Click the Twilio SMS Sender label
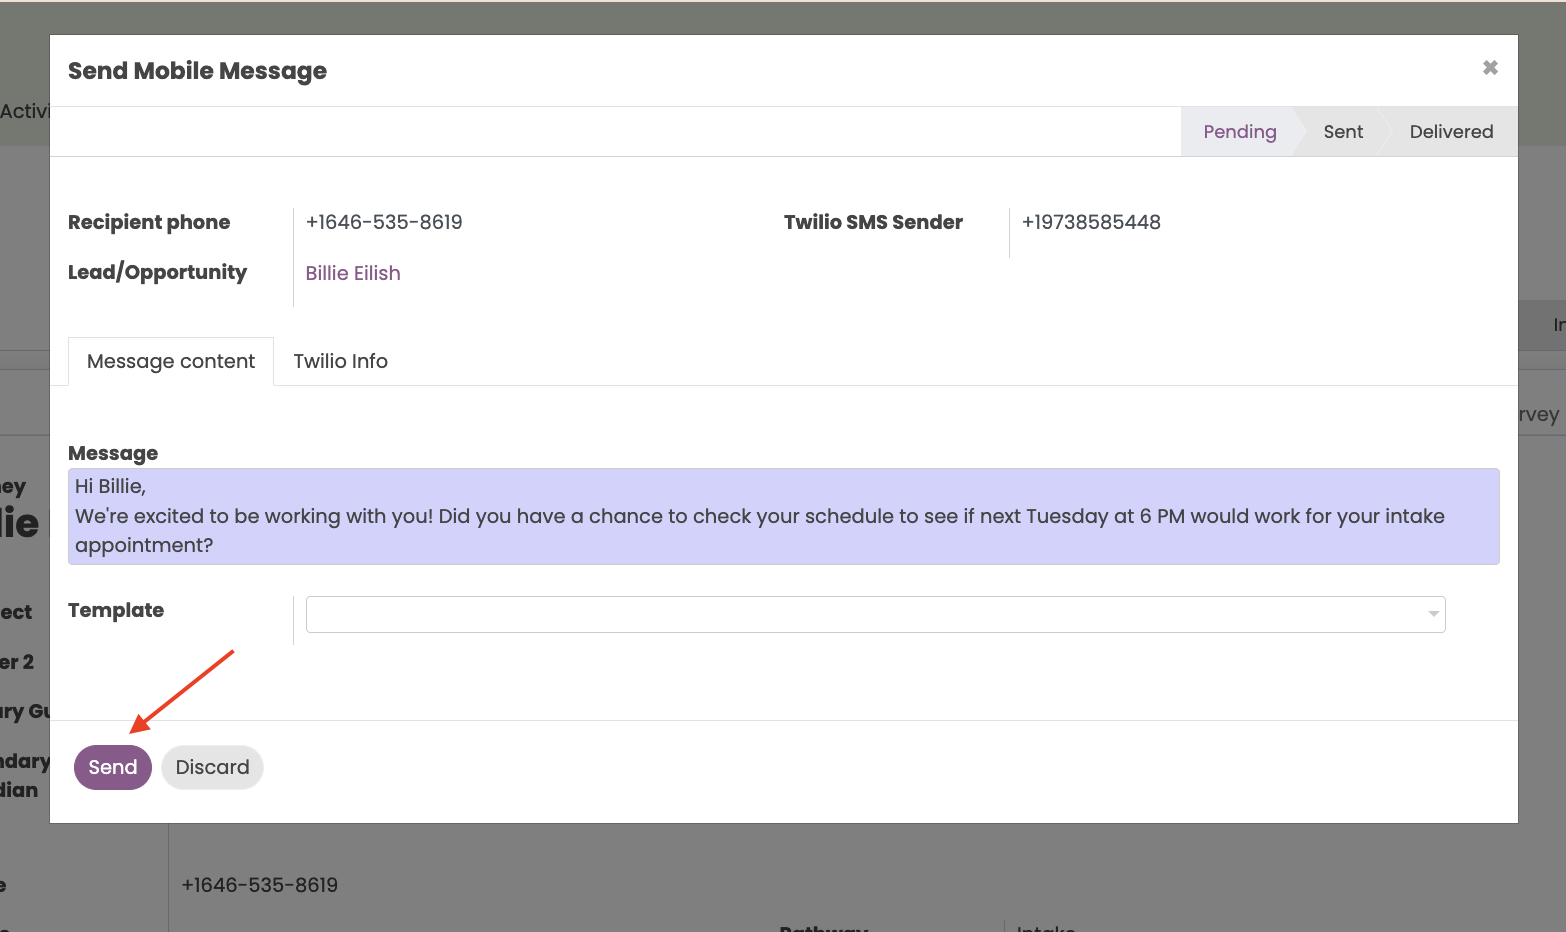 click(x=873, y=222)
